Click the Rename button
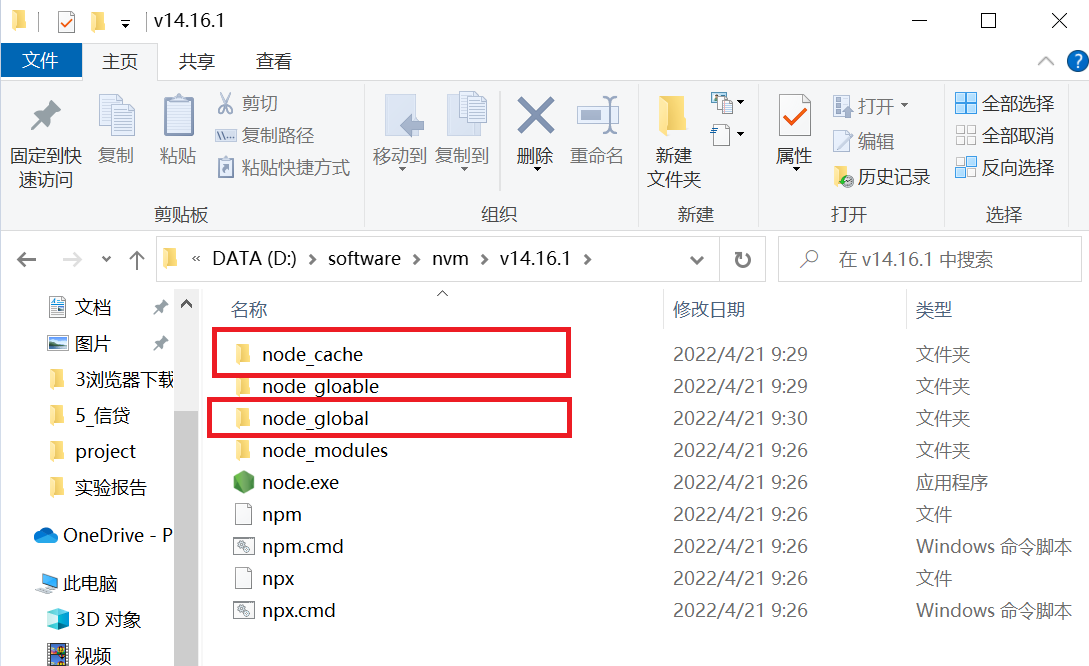This screenshot has width=1089, height=666. [597, 130]
